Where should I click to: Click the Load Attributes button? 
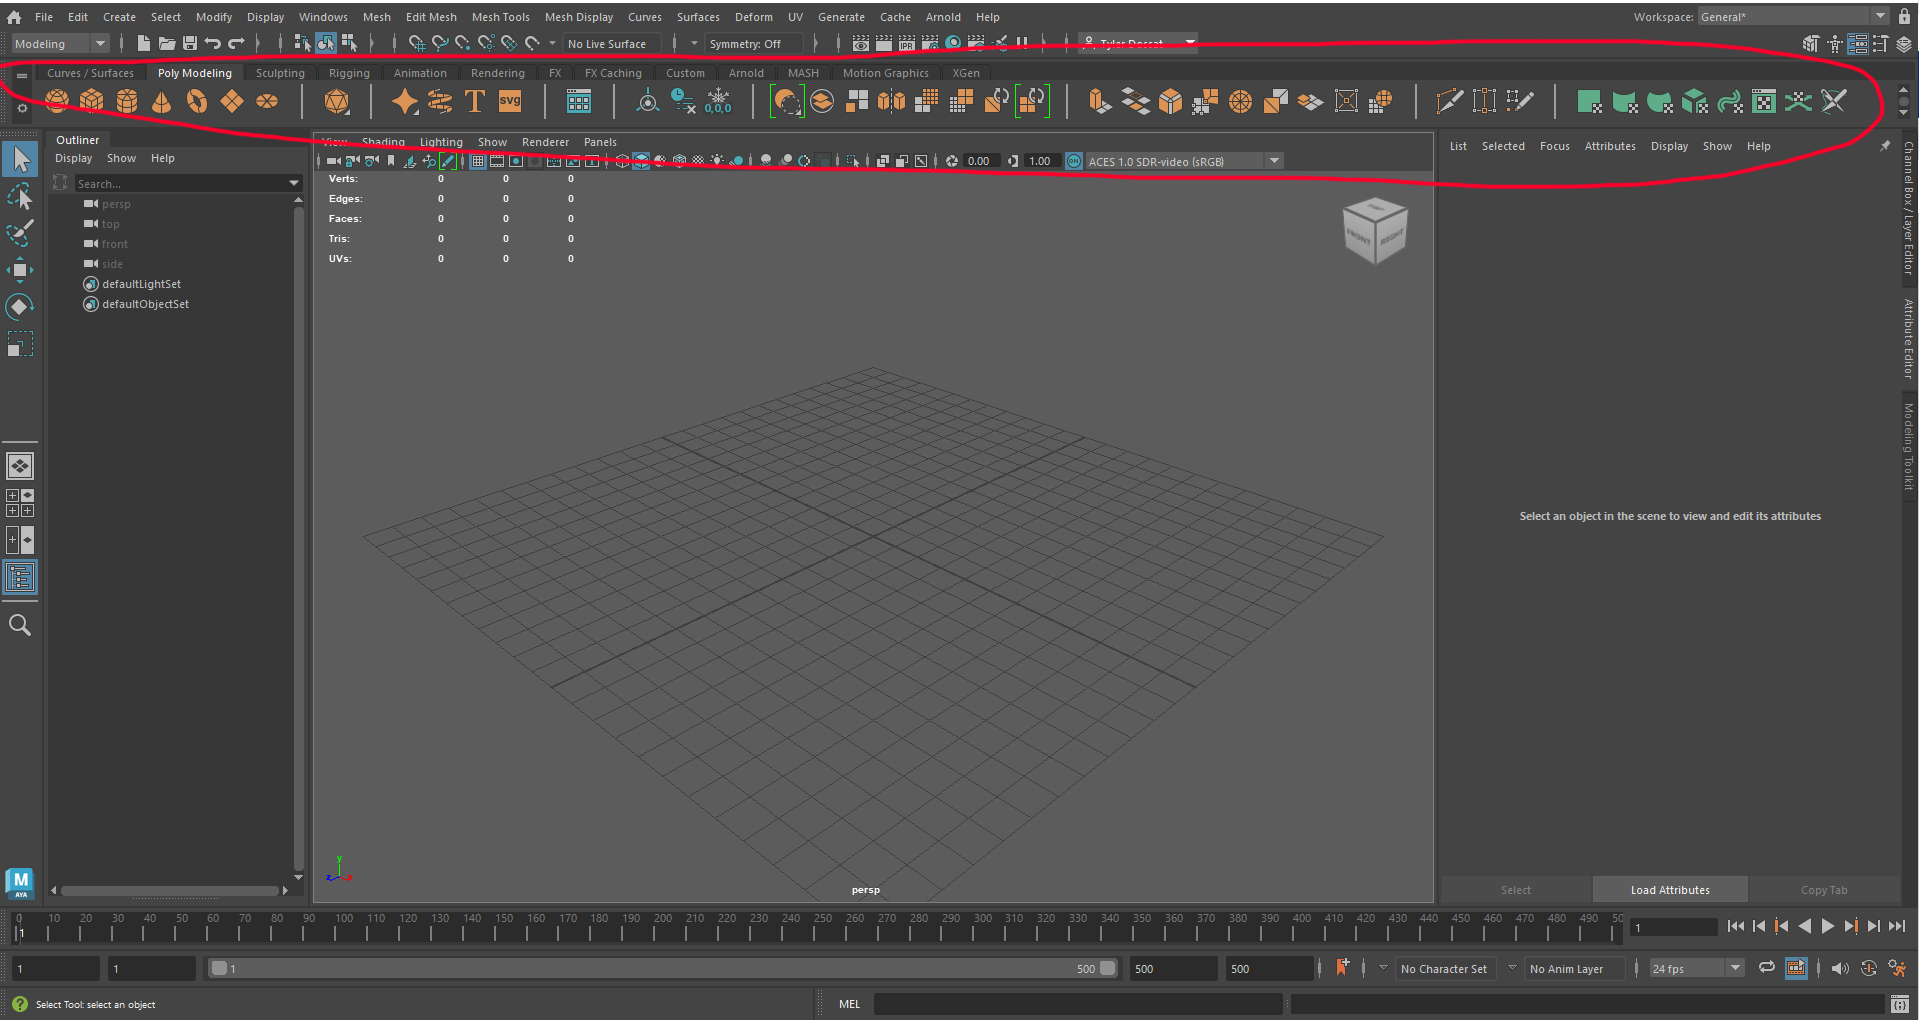point(1670,890)
